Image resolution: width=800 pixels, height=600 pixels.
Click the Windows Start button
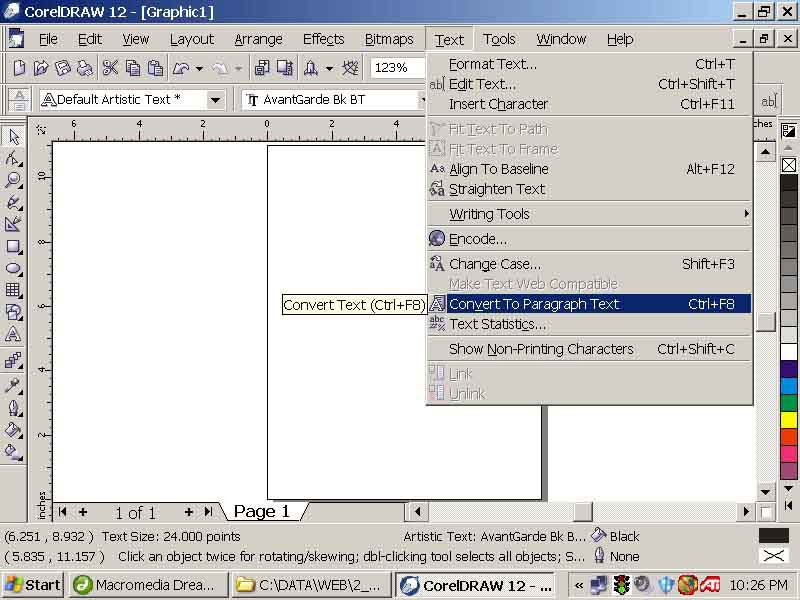coord(32,585)
